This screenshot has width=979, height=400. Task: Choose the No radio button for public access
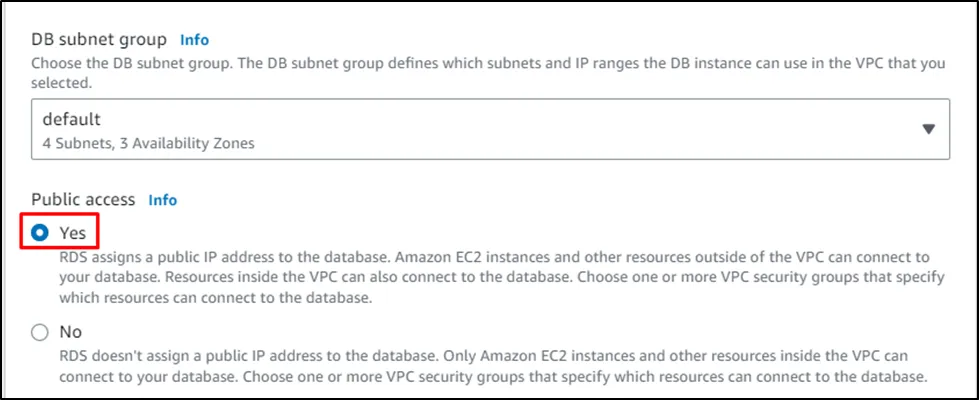click(40, 332)
